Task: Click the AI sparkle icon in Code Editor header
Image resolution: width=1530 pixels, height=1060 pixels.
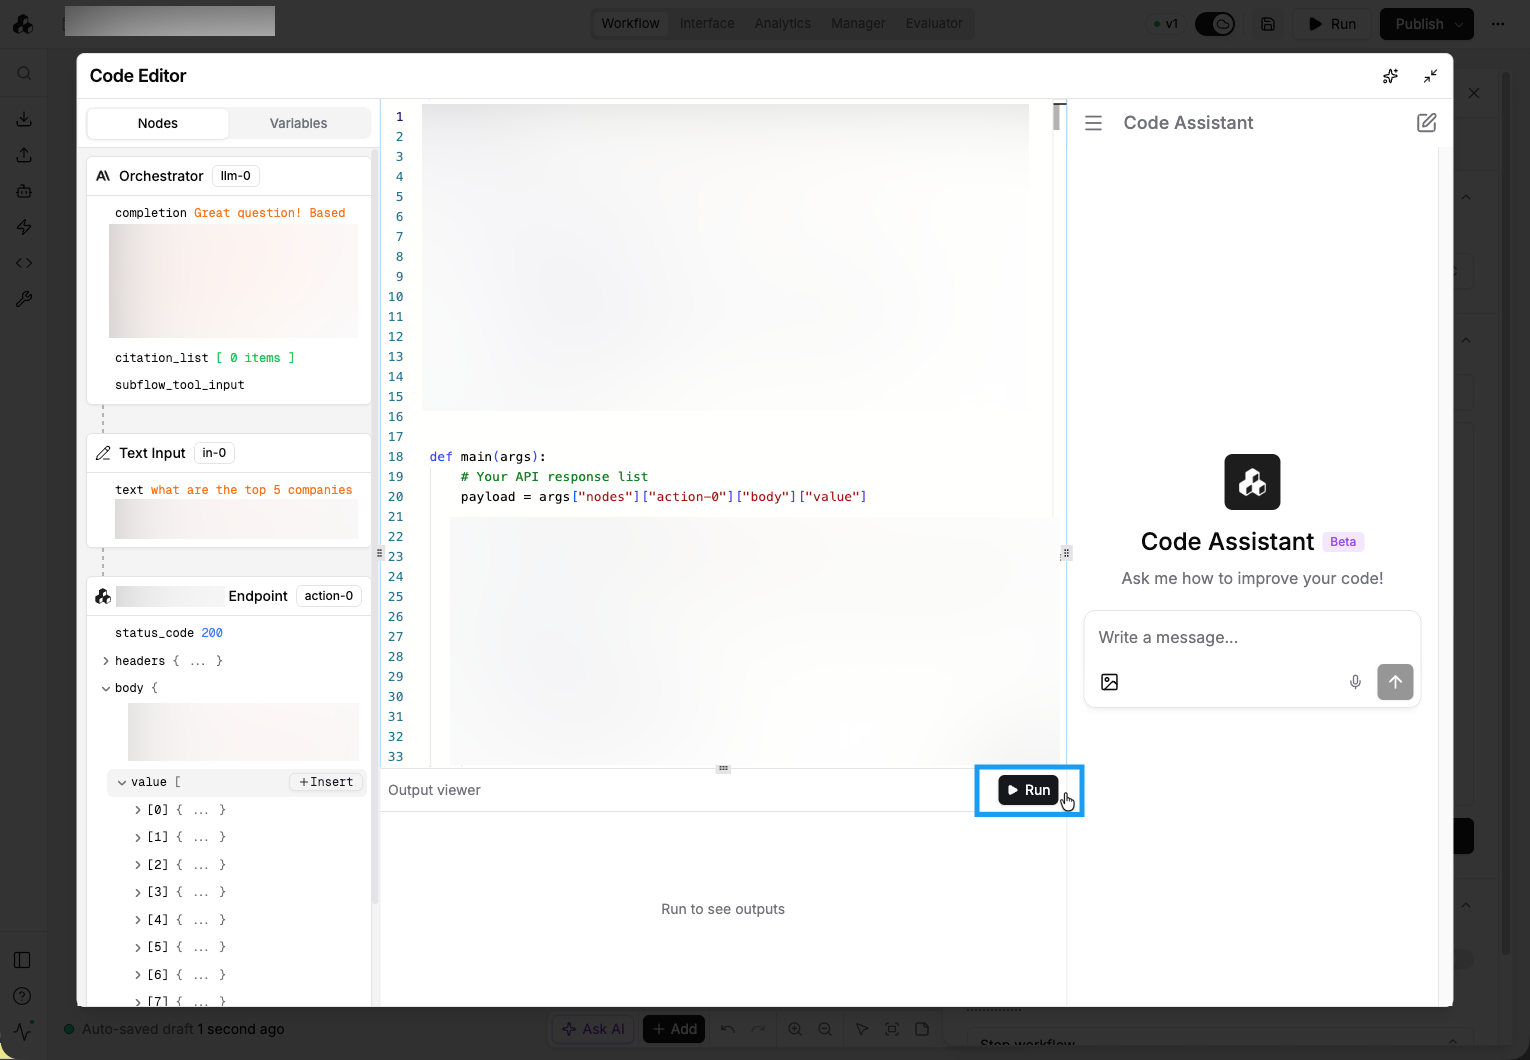Action: tap(1390, 76)
